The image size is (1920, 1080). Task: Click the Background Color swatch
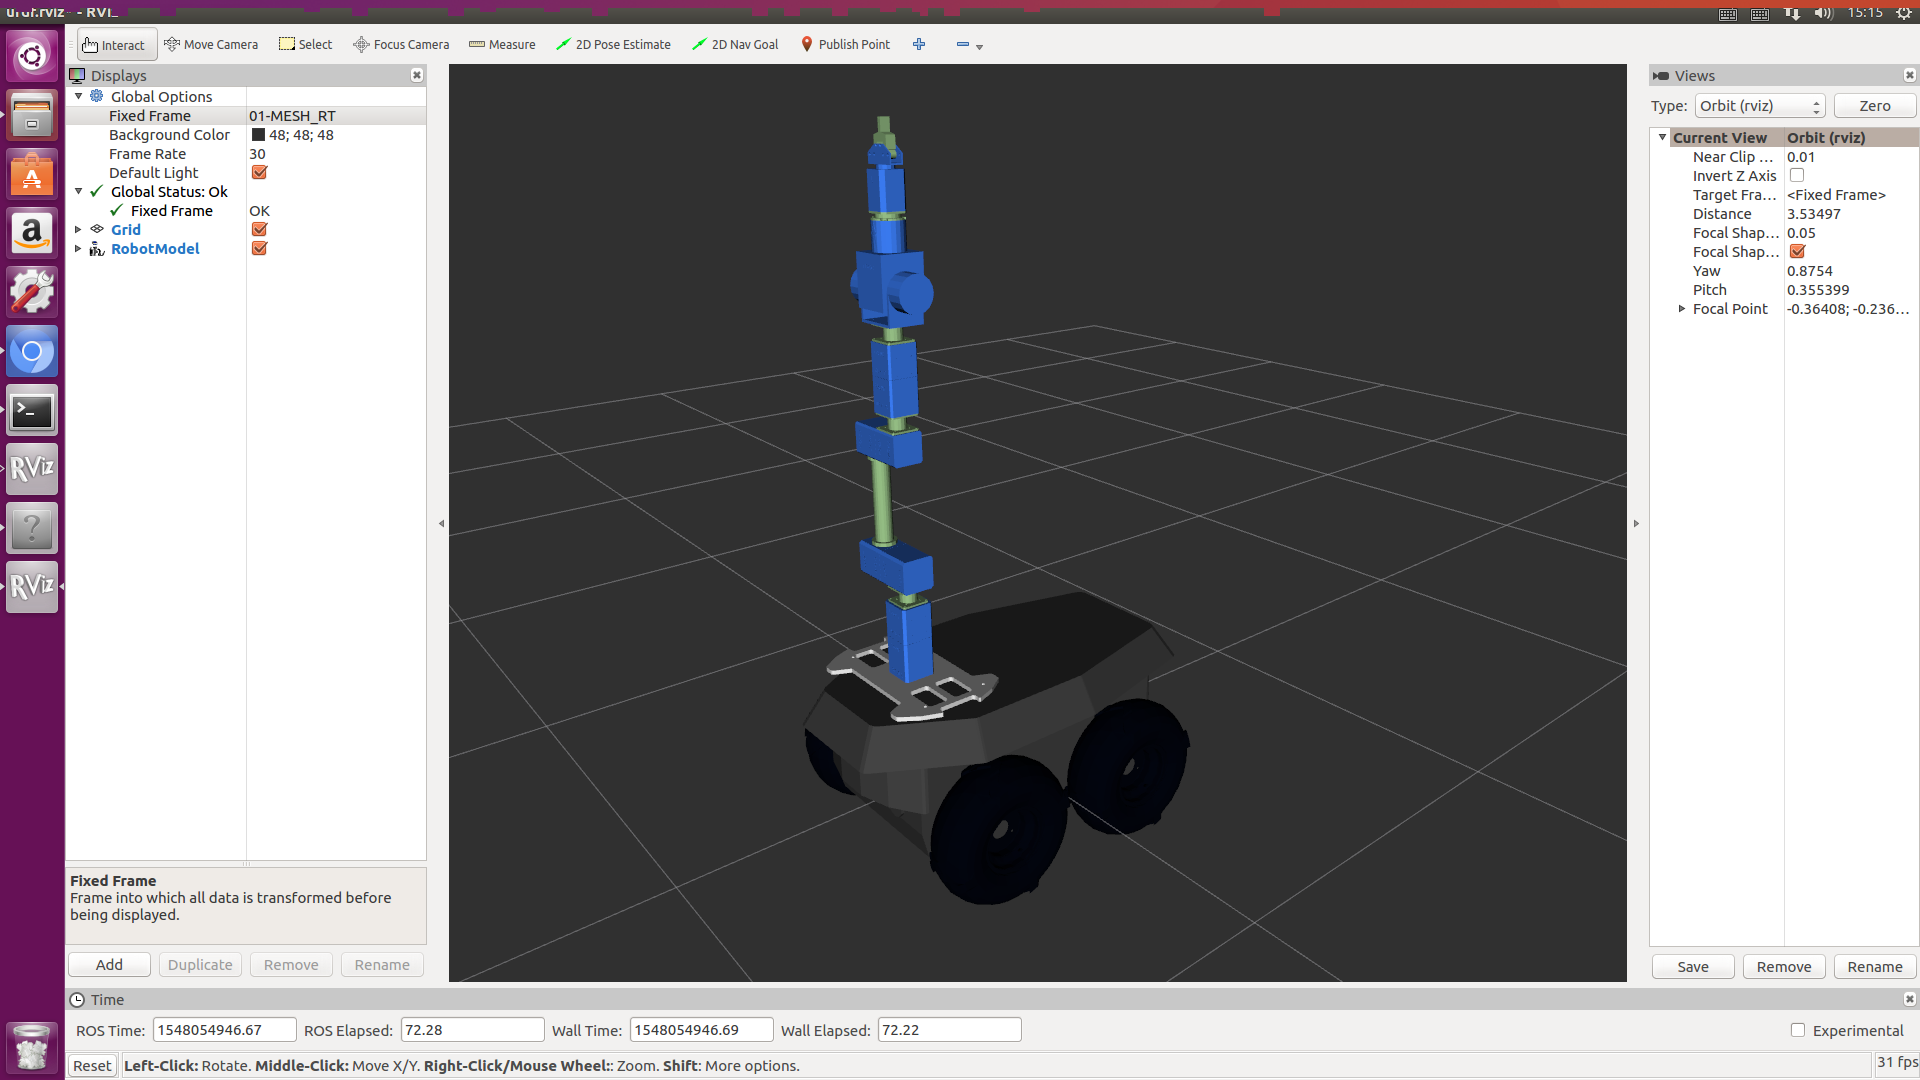pyautogui.click(x=258, y=135)
